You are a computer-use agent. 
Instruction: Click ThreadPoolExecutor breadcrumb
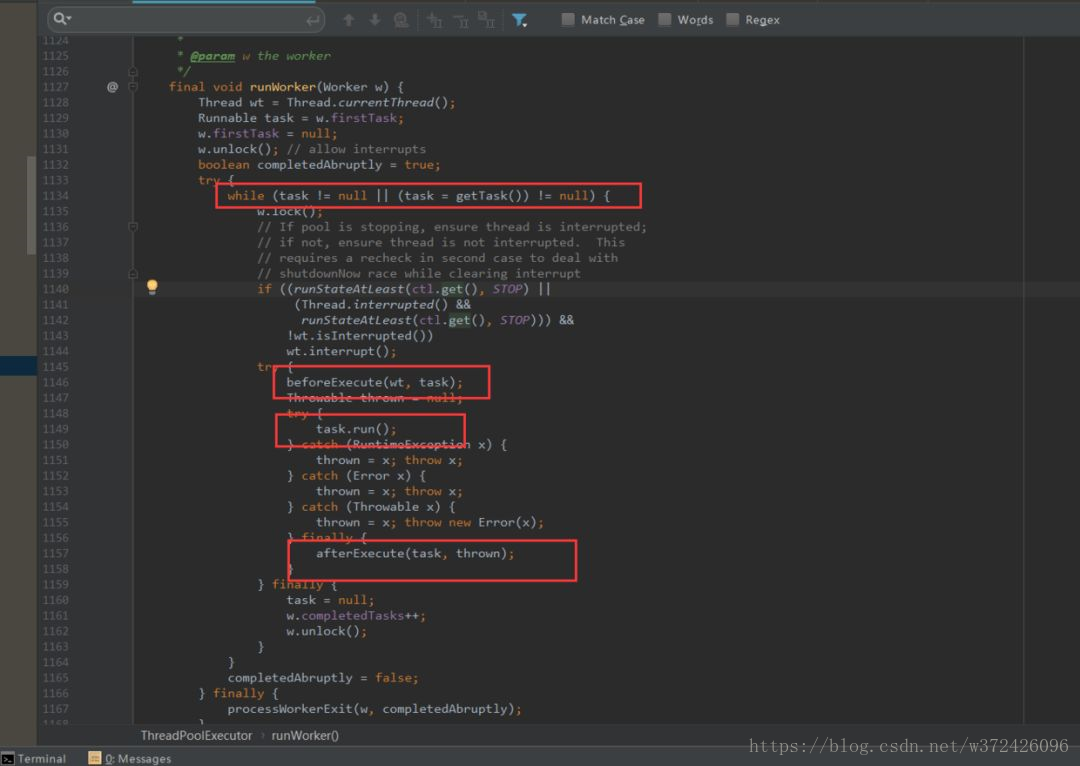196,736
